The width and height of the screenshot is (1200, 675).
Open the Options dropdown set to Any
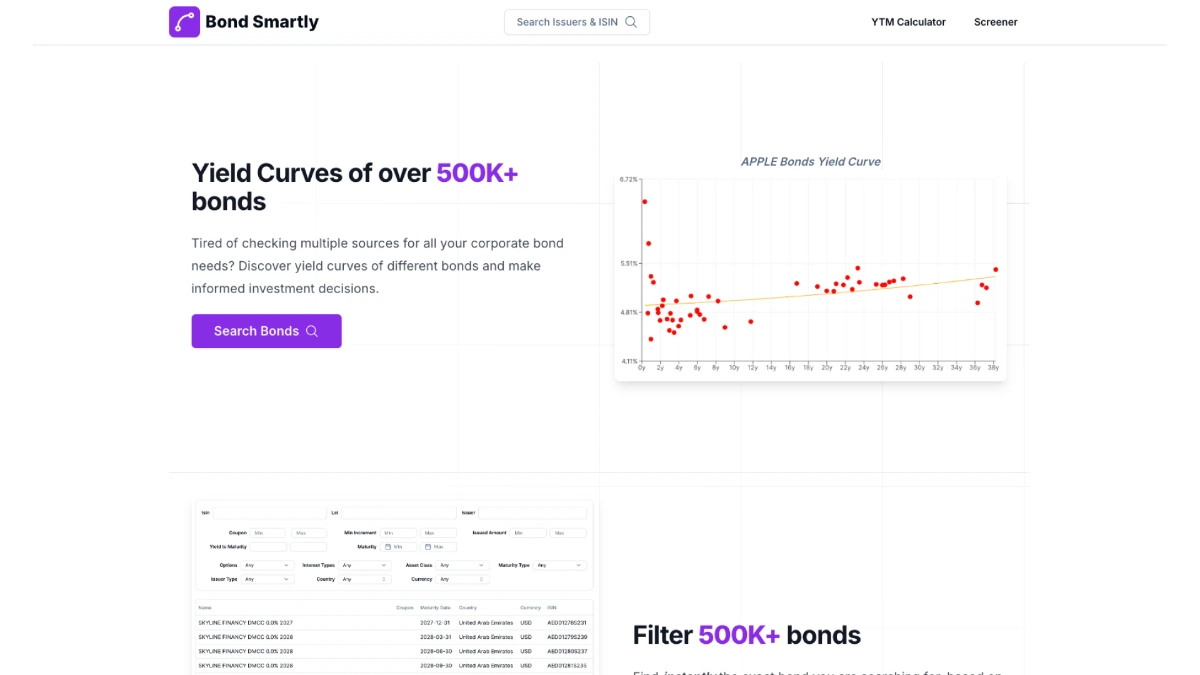coord(267,565)
